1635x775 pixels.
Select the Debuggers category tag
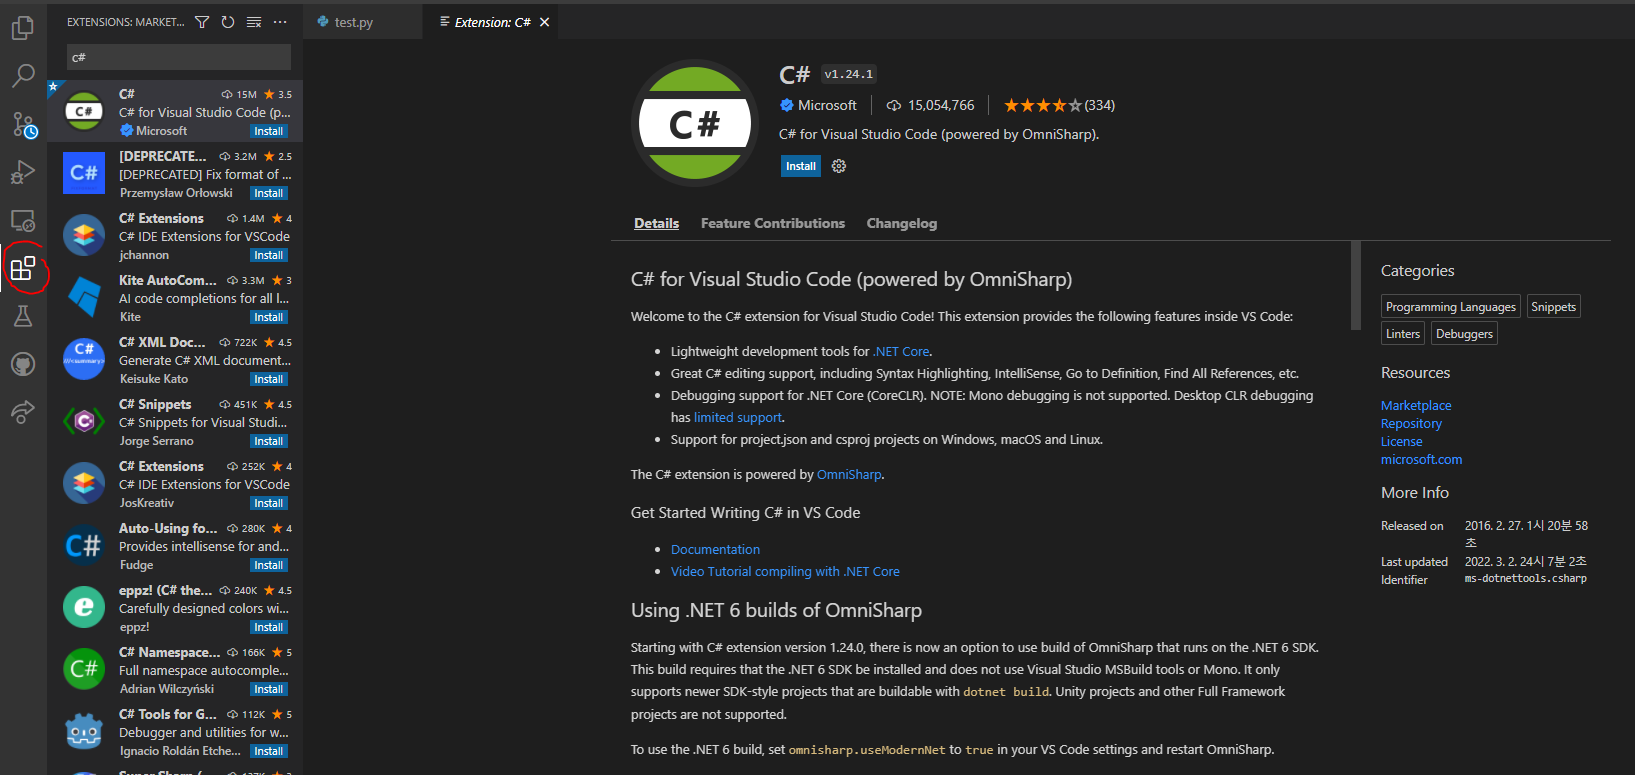(x=1464, y=334)
